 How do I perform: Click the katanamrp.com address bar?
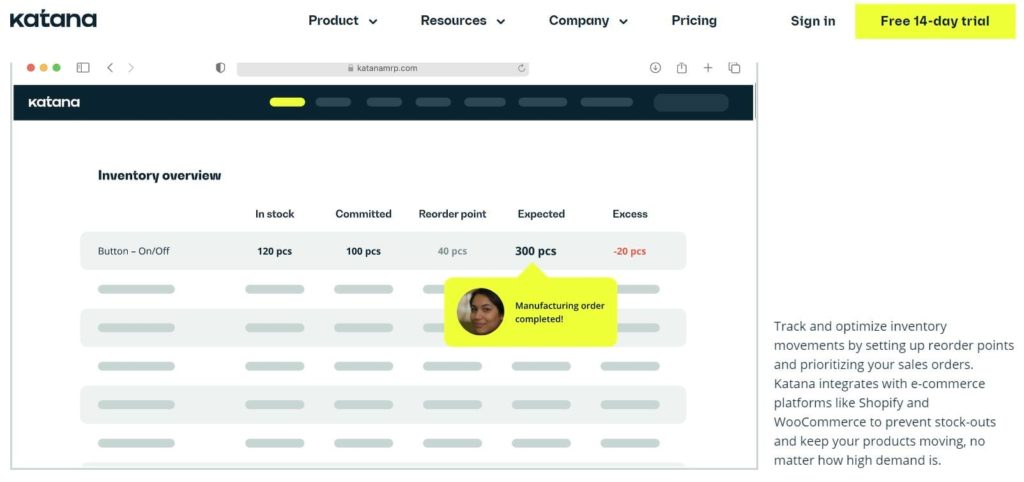click(383, 68)
